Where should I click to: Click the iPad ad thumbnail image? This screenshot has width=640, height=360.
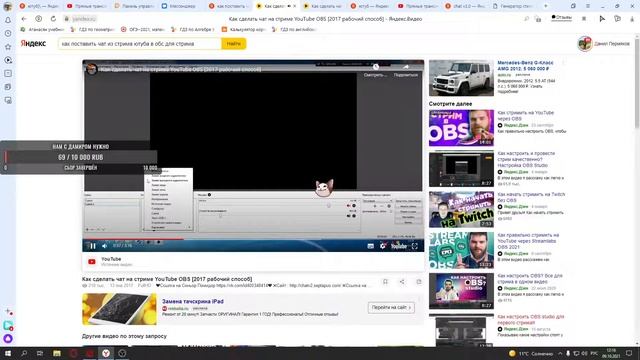tap(119, 309)
